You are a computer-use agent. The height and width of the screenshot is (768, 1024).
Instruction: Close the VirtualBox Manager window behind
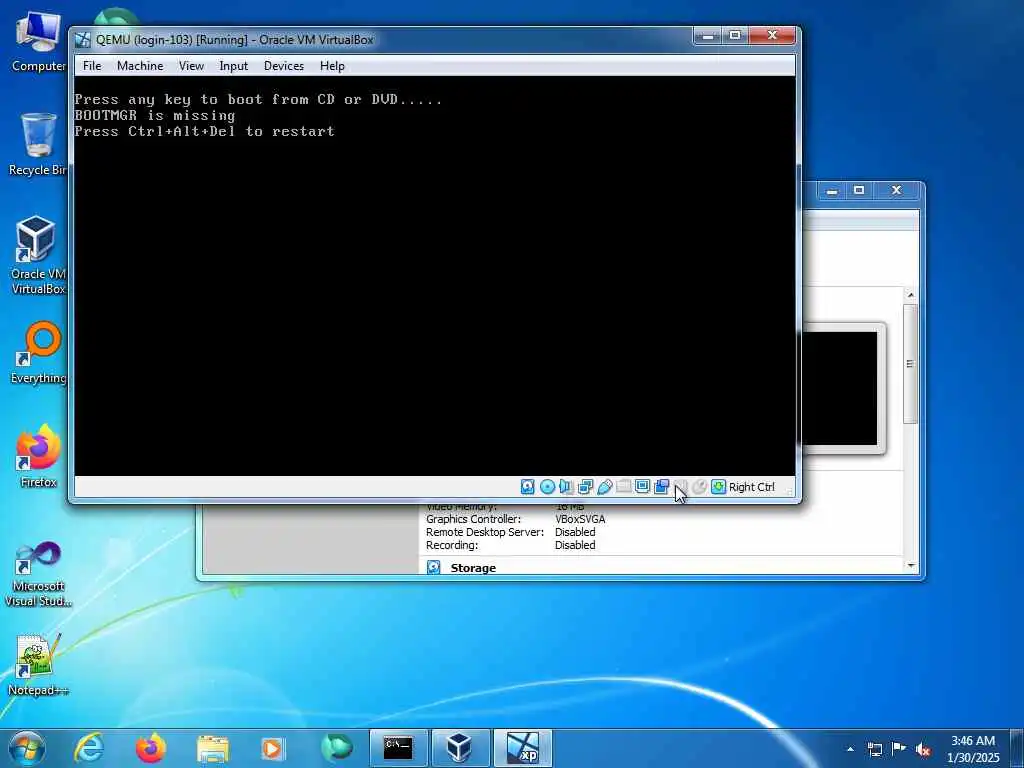[897, 191]
